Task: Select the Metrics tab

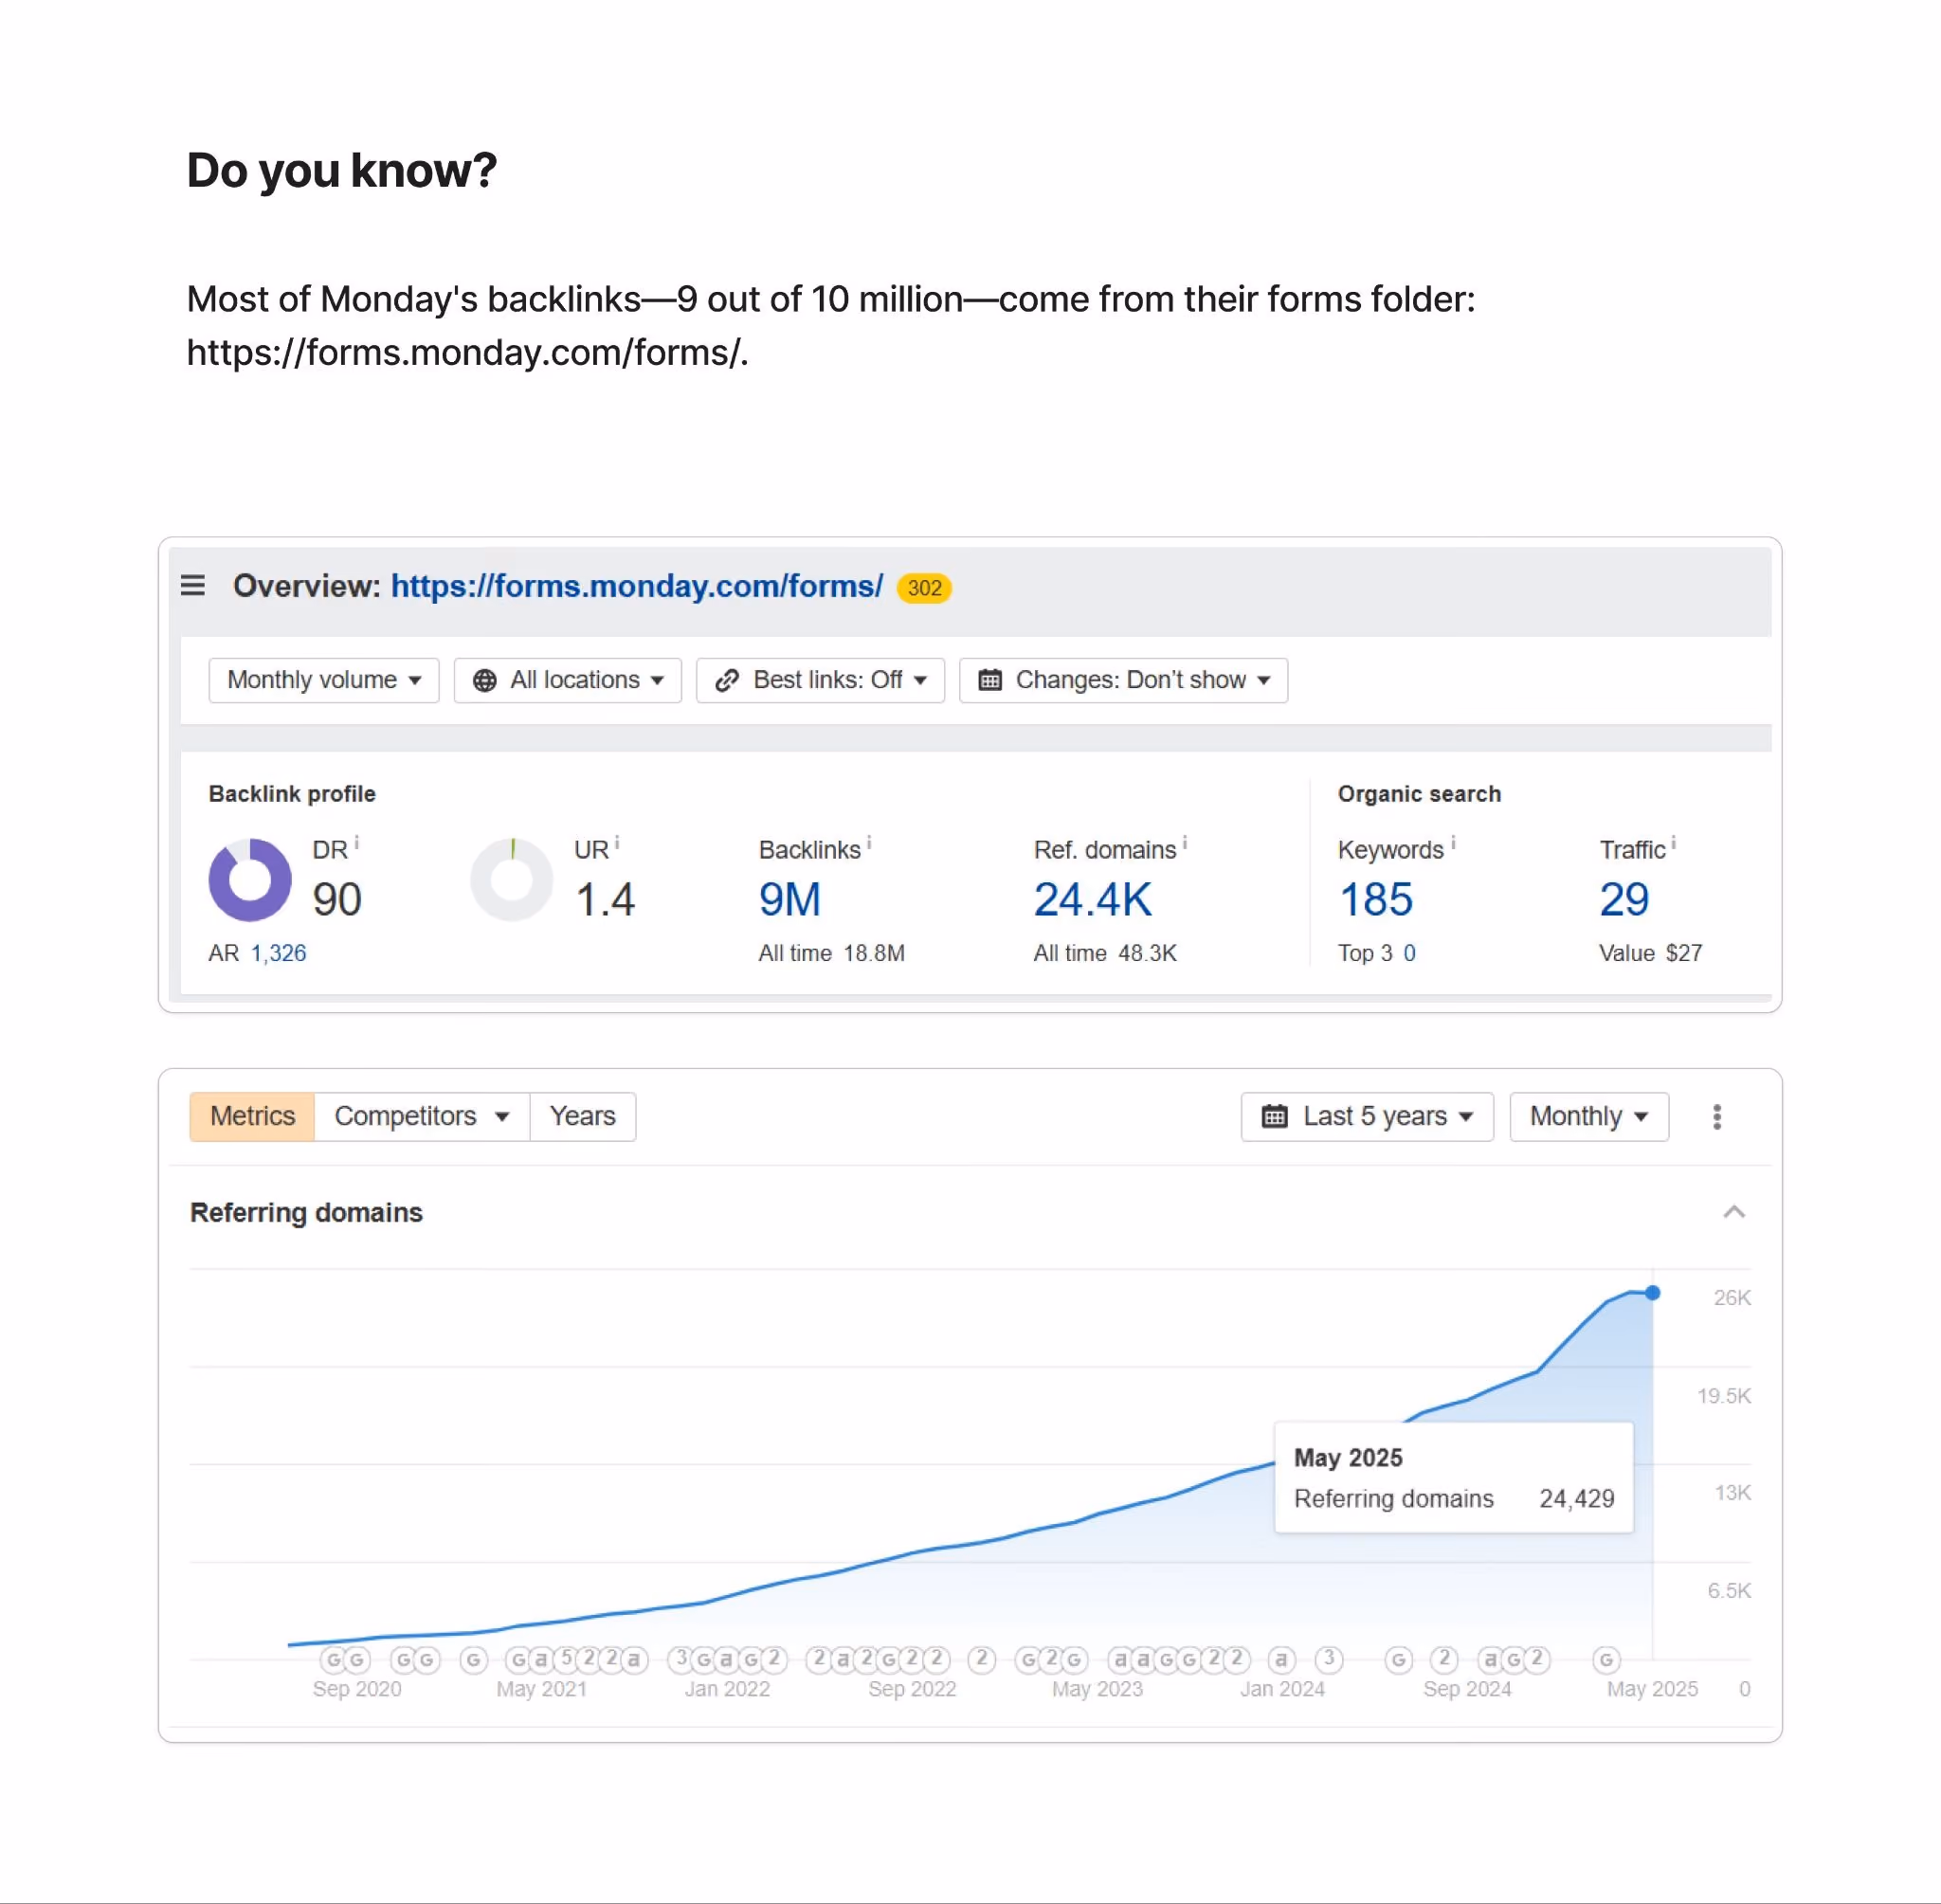Action: click(252, 1116)
